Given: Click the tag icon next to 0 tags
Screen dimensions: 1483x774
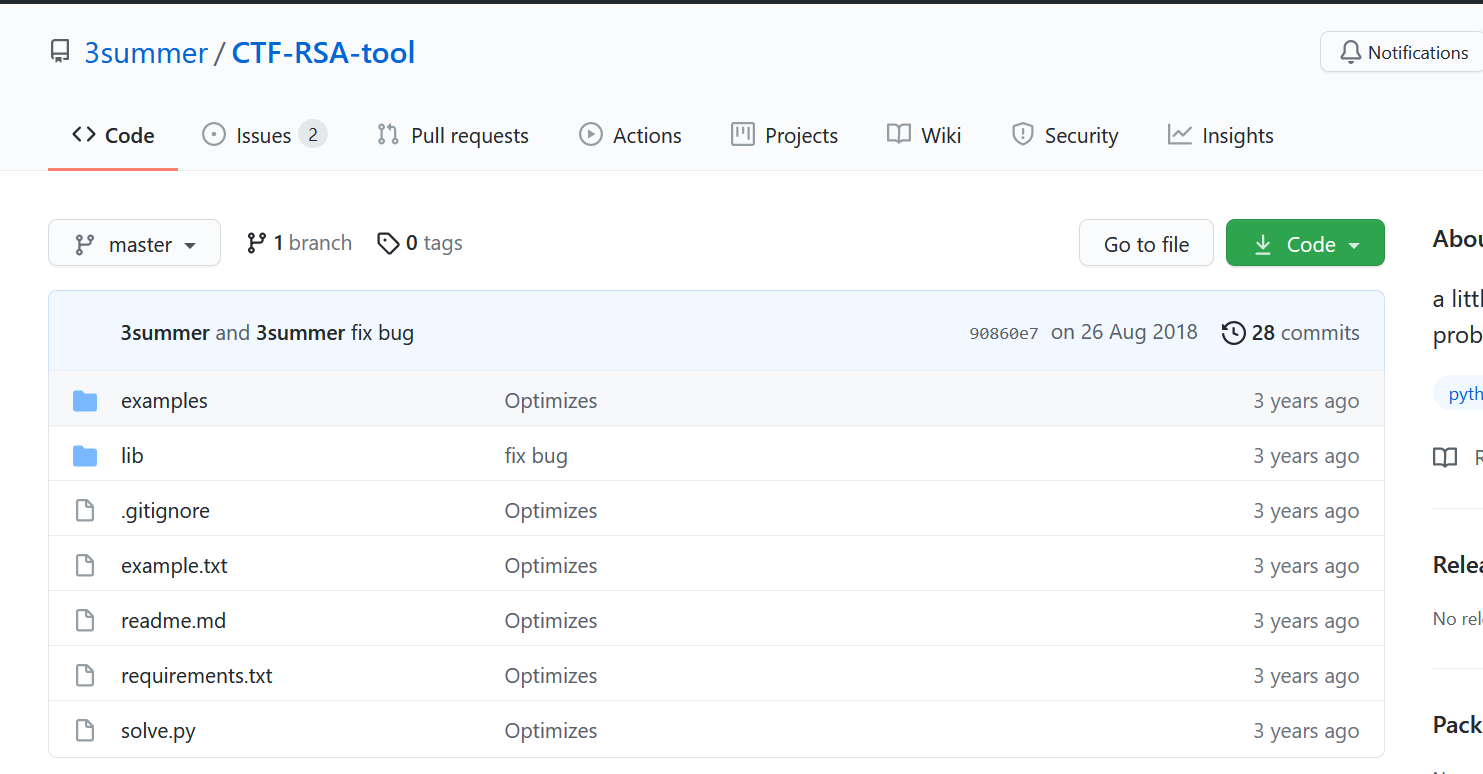Looking at the screenshot, I should (x=388, y=243).
